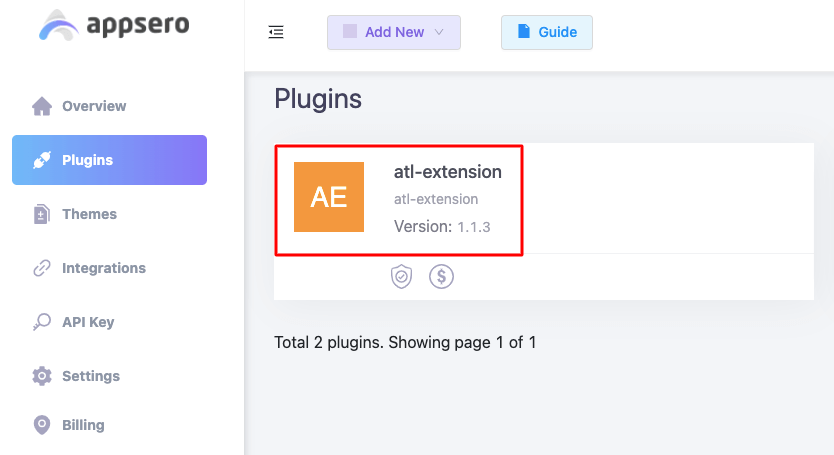Open the atl-extension plugin title link
Screen dimensions: 834x455
(447, 172)
